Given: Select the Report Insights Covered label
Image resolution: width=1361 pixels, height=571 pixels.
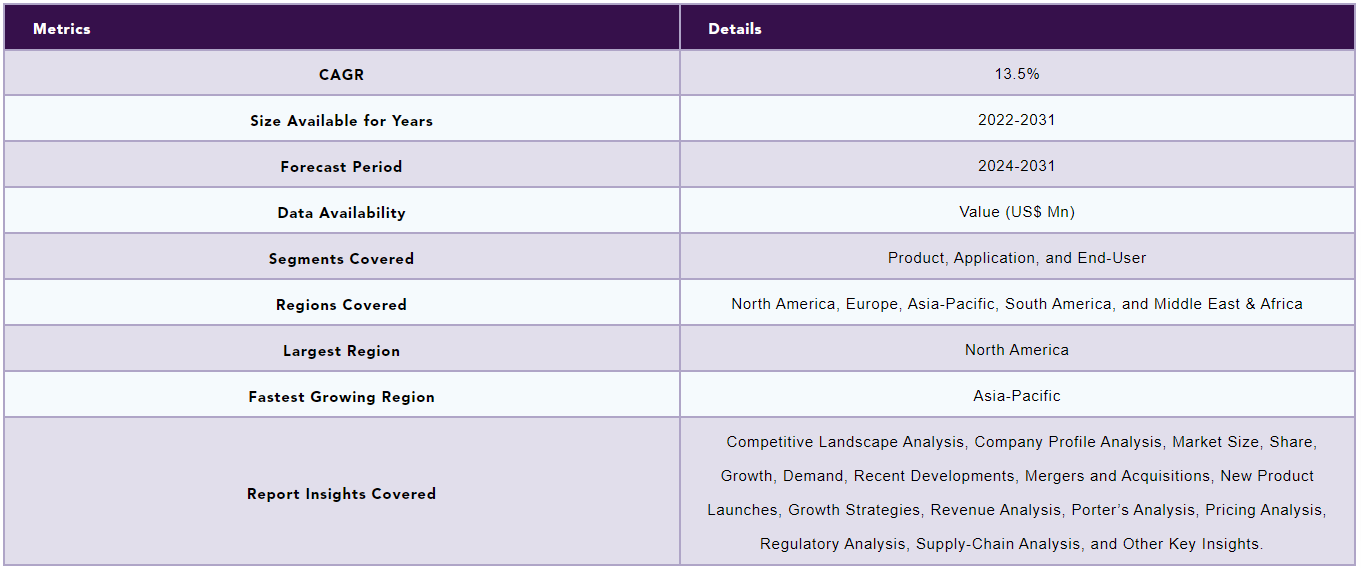Looking at the screenshot, I should (341, 494).
